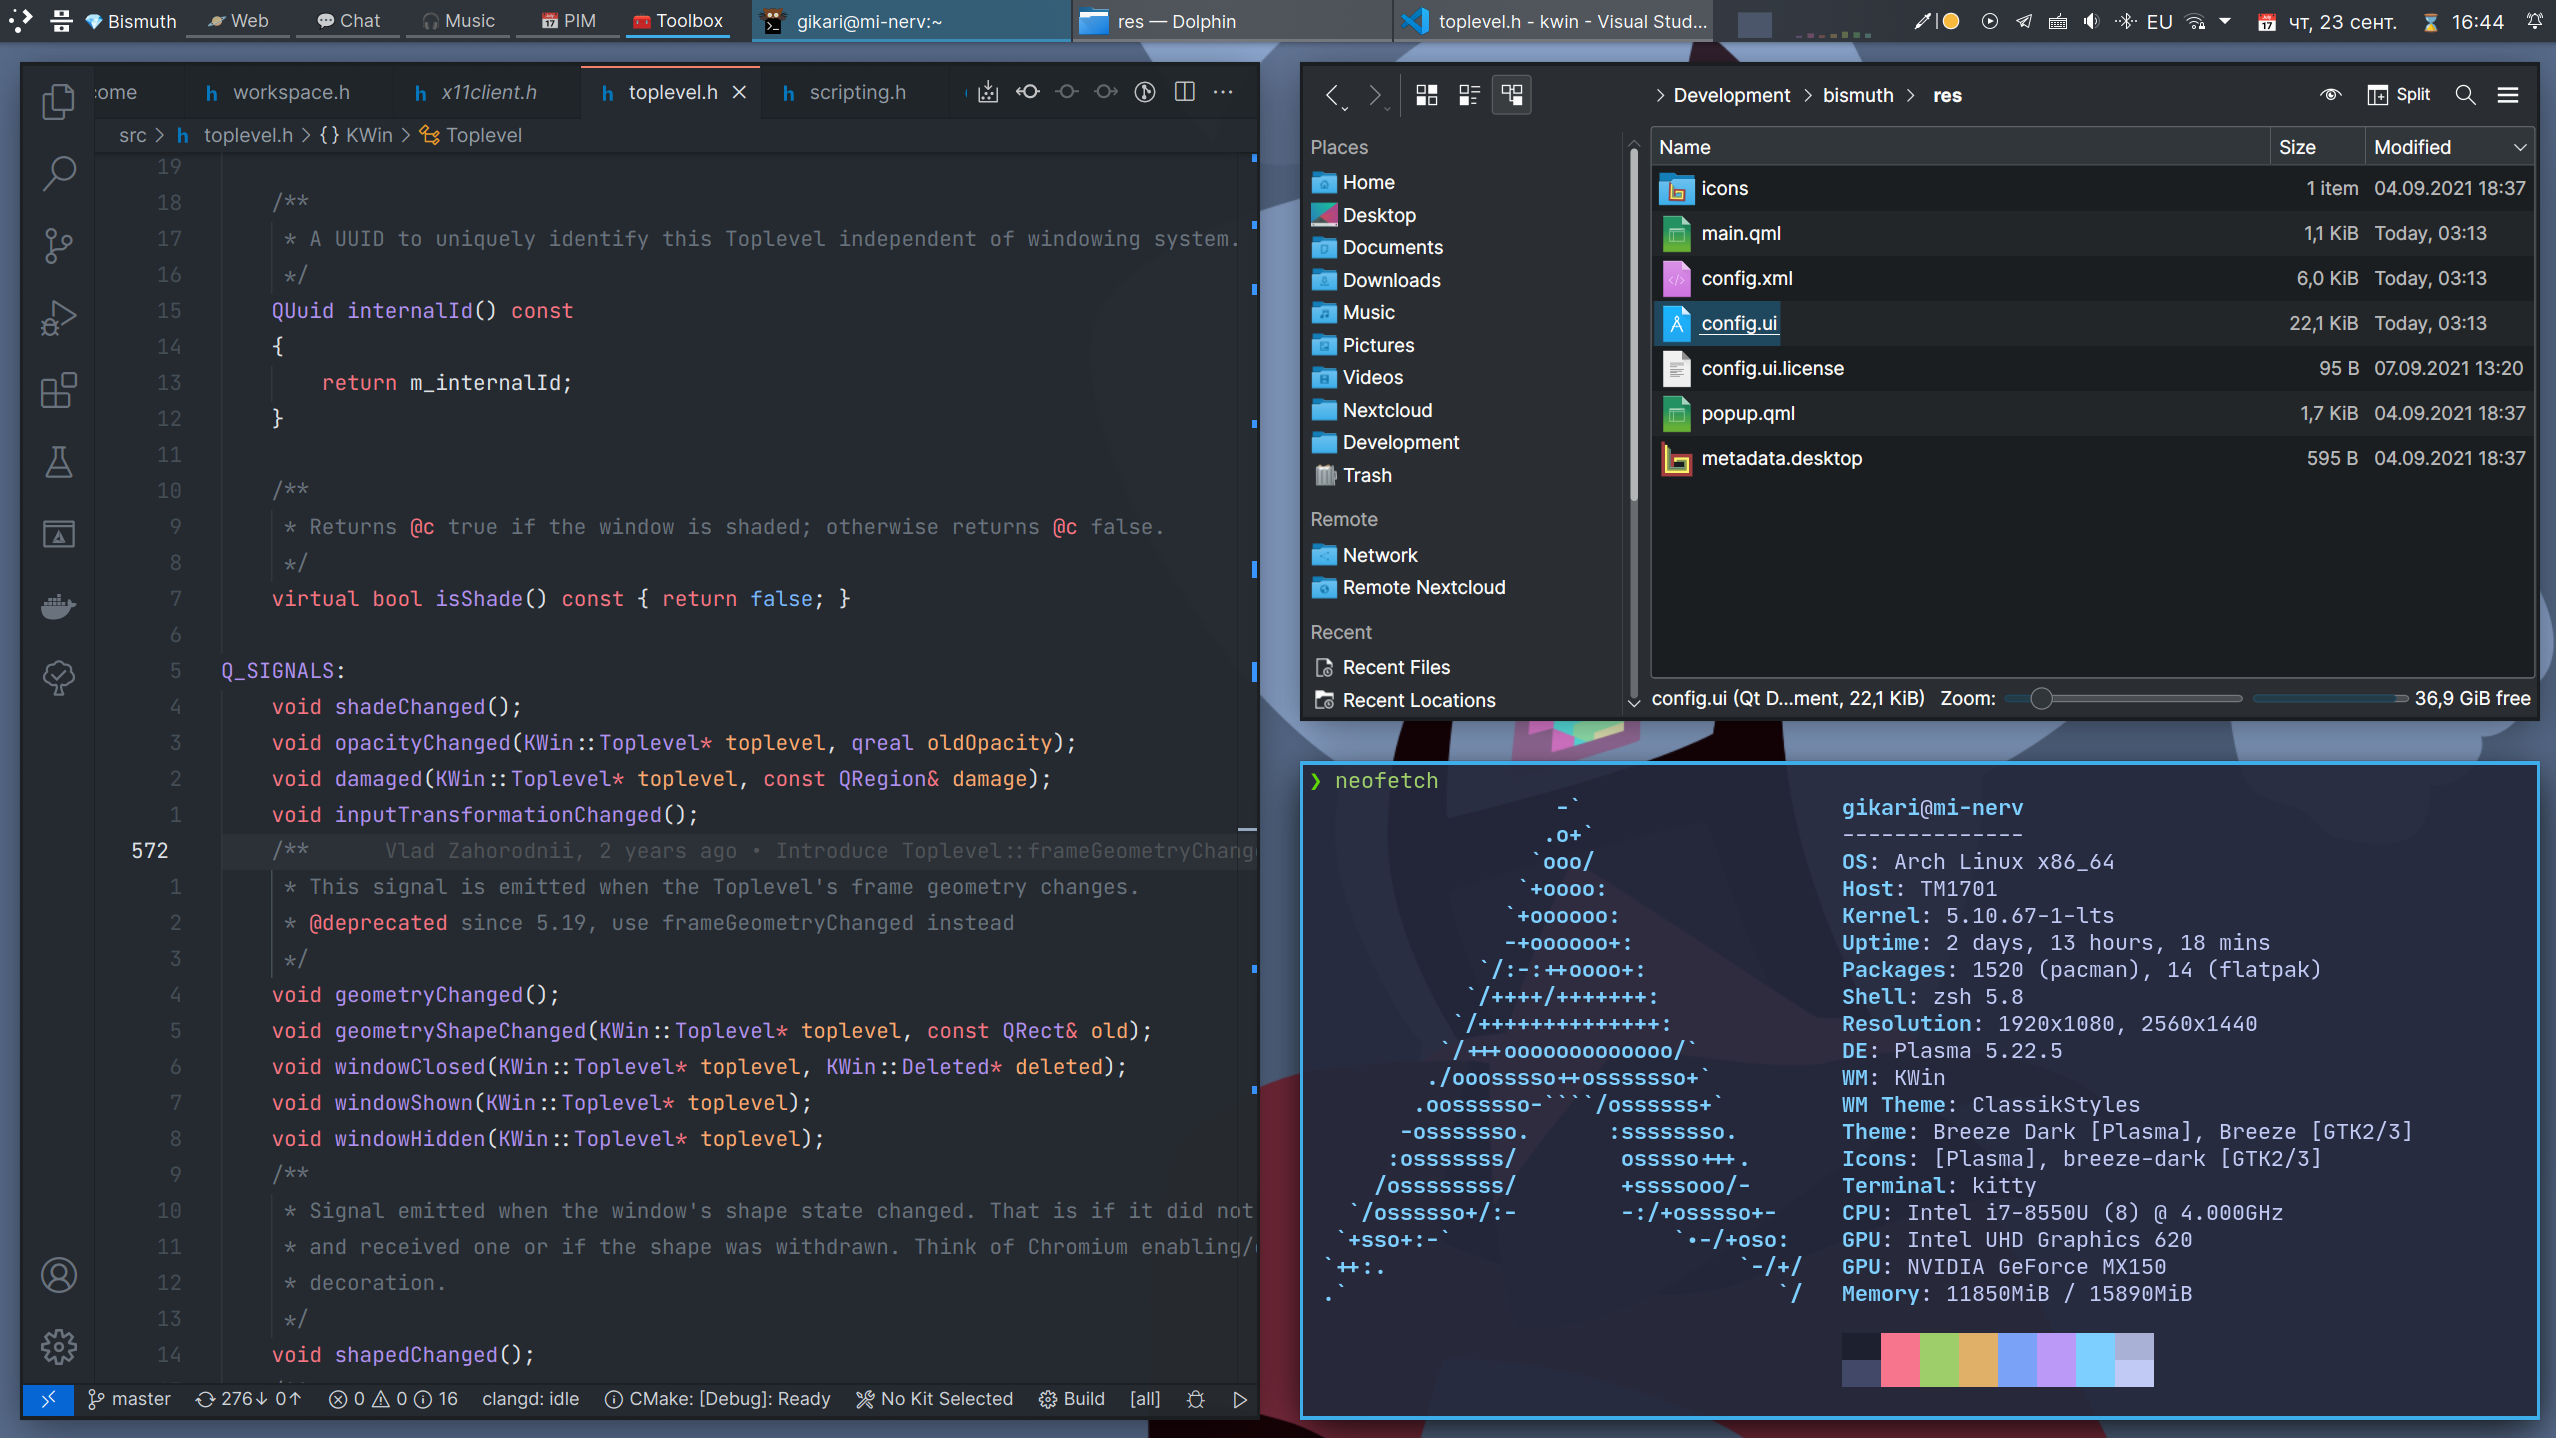The height and width of the screenshot is (1438, 2556).
Task: Switch Dolphin to Icons view mode
Action: [x=1427, y=95]
